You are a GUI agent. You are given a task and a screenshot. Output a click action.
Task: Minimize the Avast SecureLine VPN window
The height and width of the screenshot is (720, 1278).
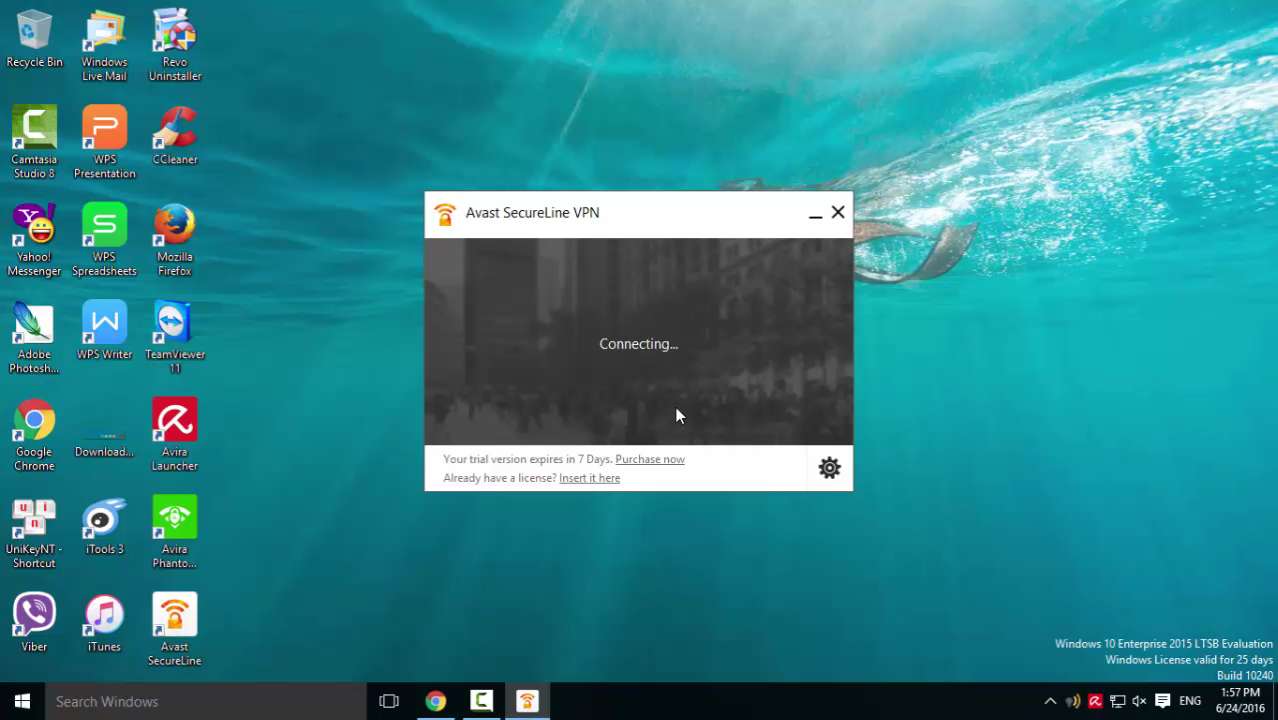tap(815, 213)
